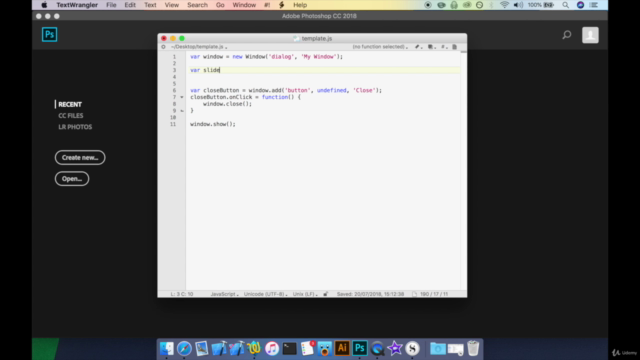640x360 pixels.
Task: Select the RECENT section in Photoshop
Action: point(70,104)
